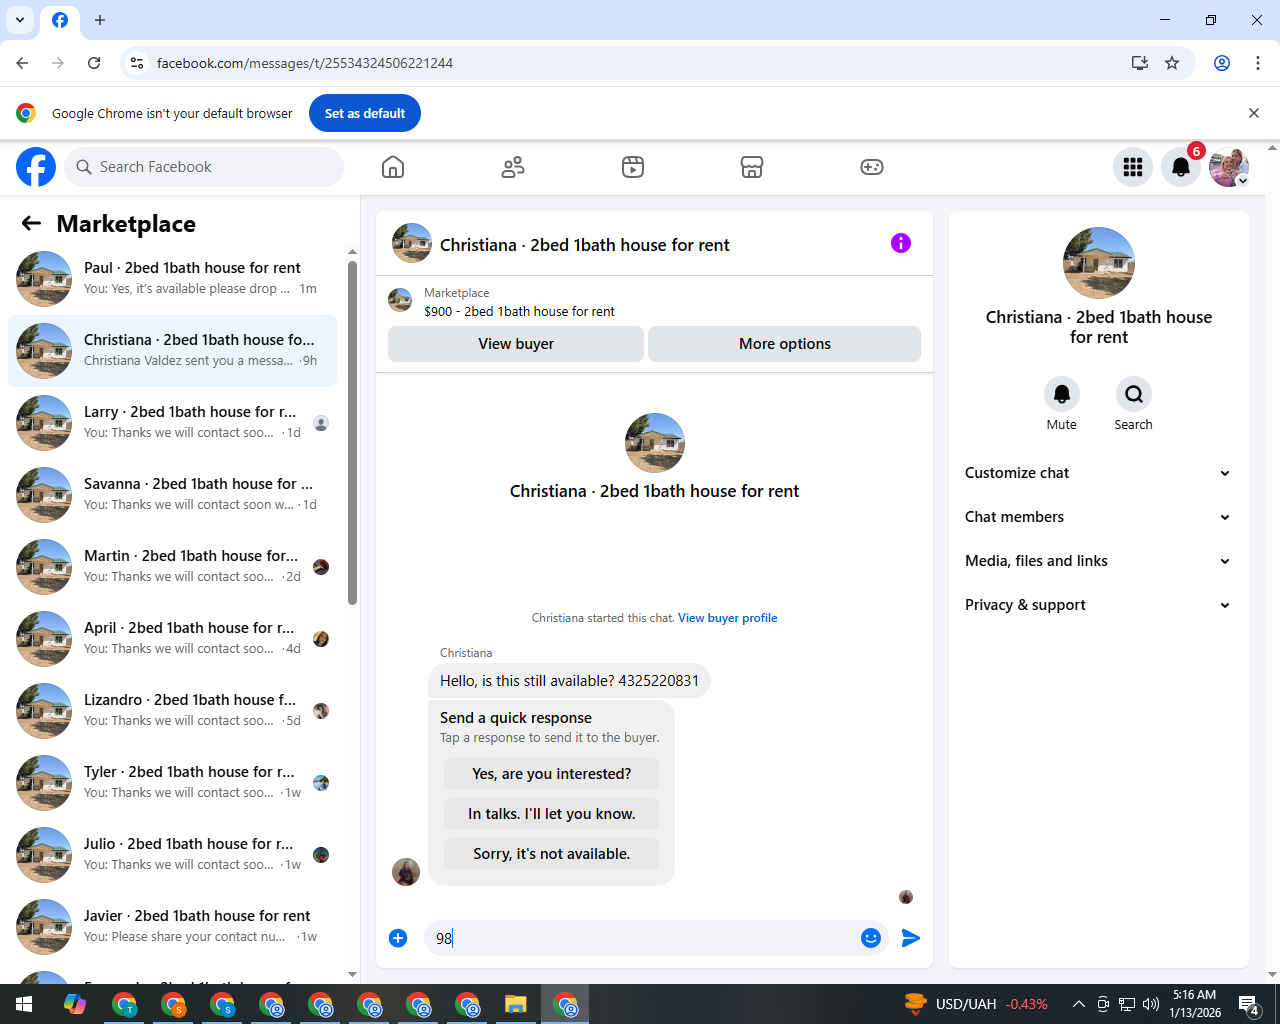Click the conversation list scrollbar

pos(352,432)
